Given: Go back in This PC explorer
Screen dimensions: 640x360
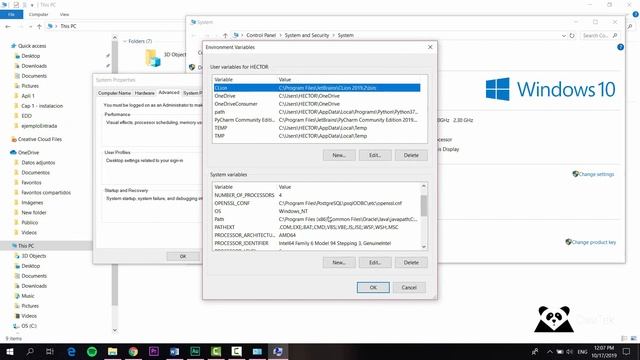Looking at the screenshot, I should 8,26.
